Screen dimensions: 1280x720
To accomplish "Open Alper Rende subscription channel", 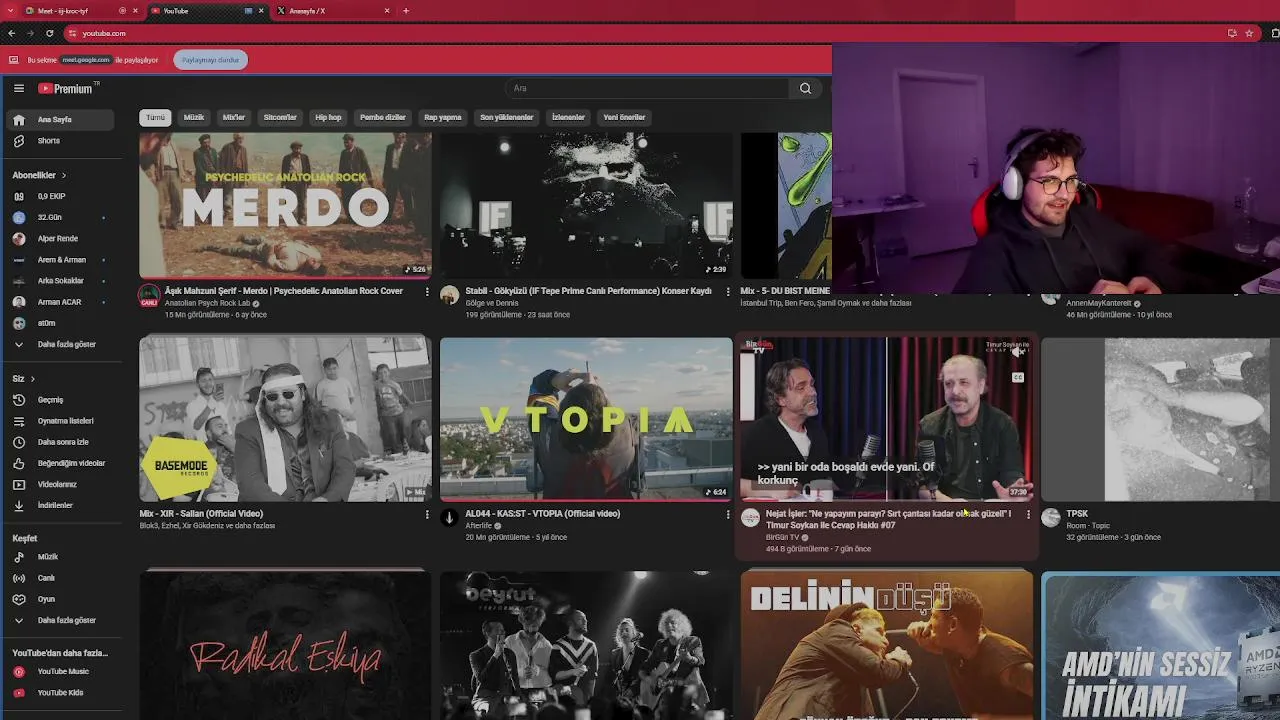I will [60, 238].
